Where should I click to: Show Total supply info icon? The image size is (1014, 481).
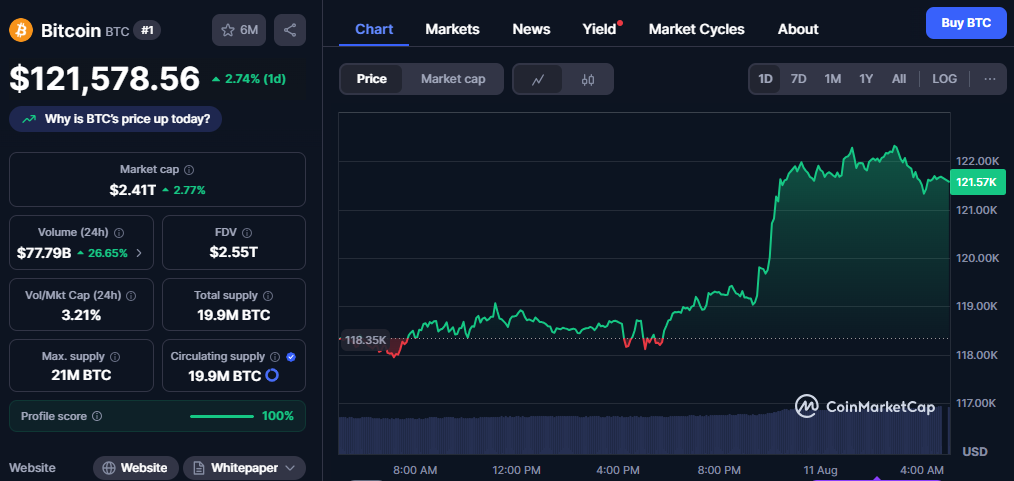tap(268, 295)
